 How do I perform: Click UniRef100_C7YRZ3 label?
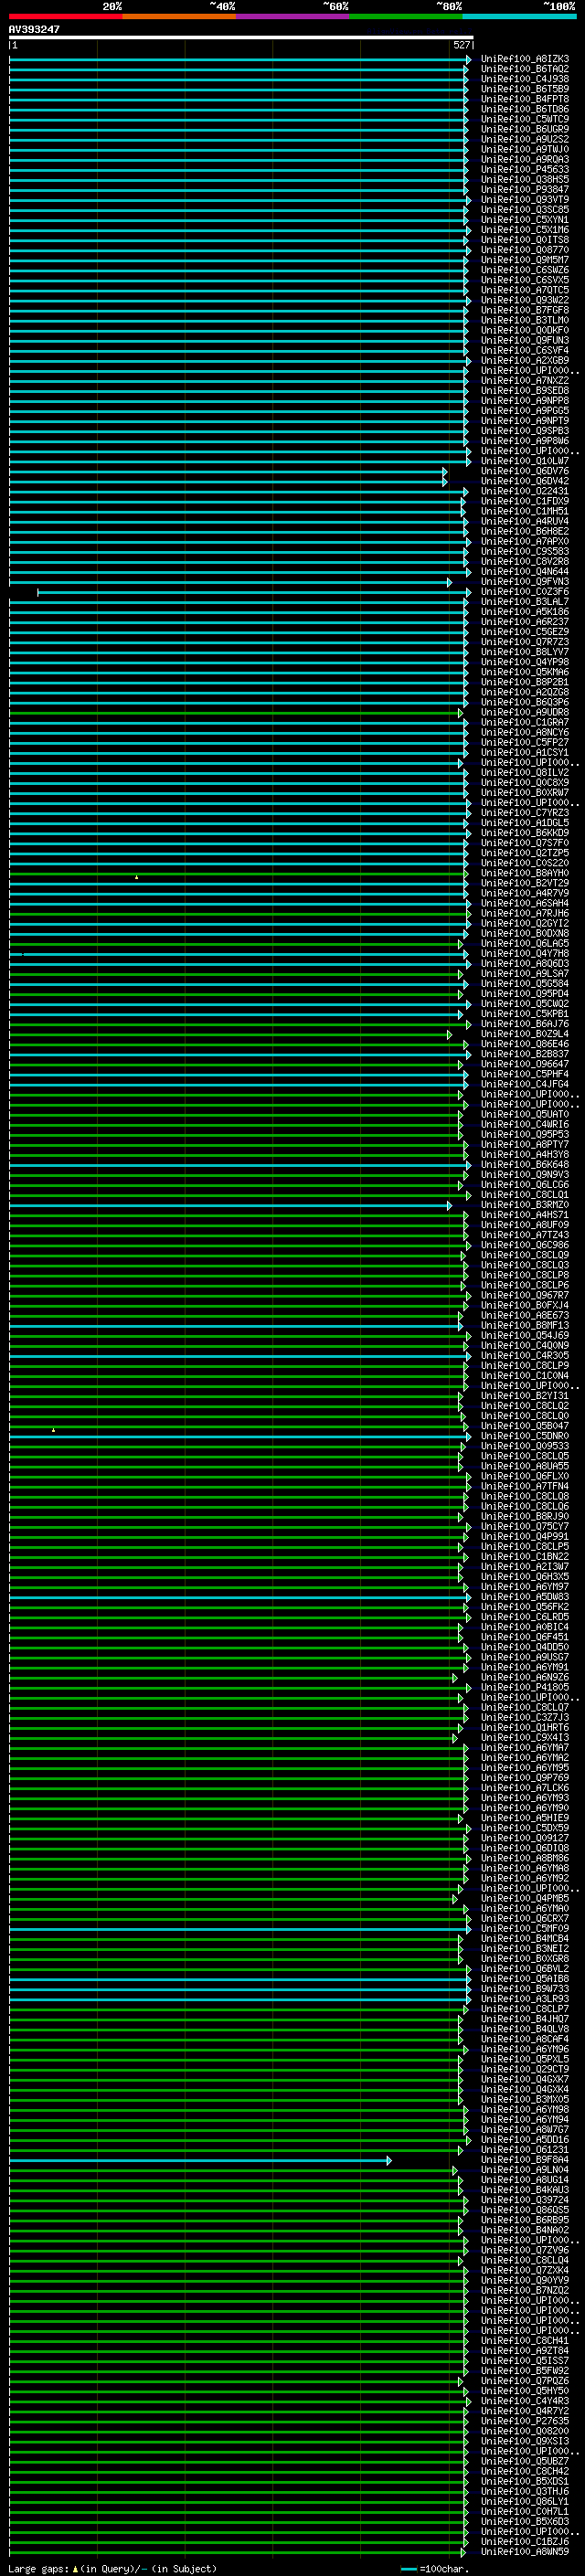[x=525, y=813]
